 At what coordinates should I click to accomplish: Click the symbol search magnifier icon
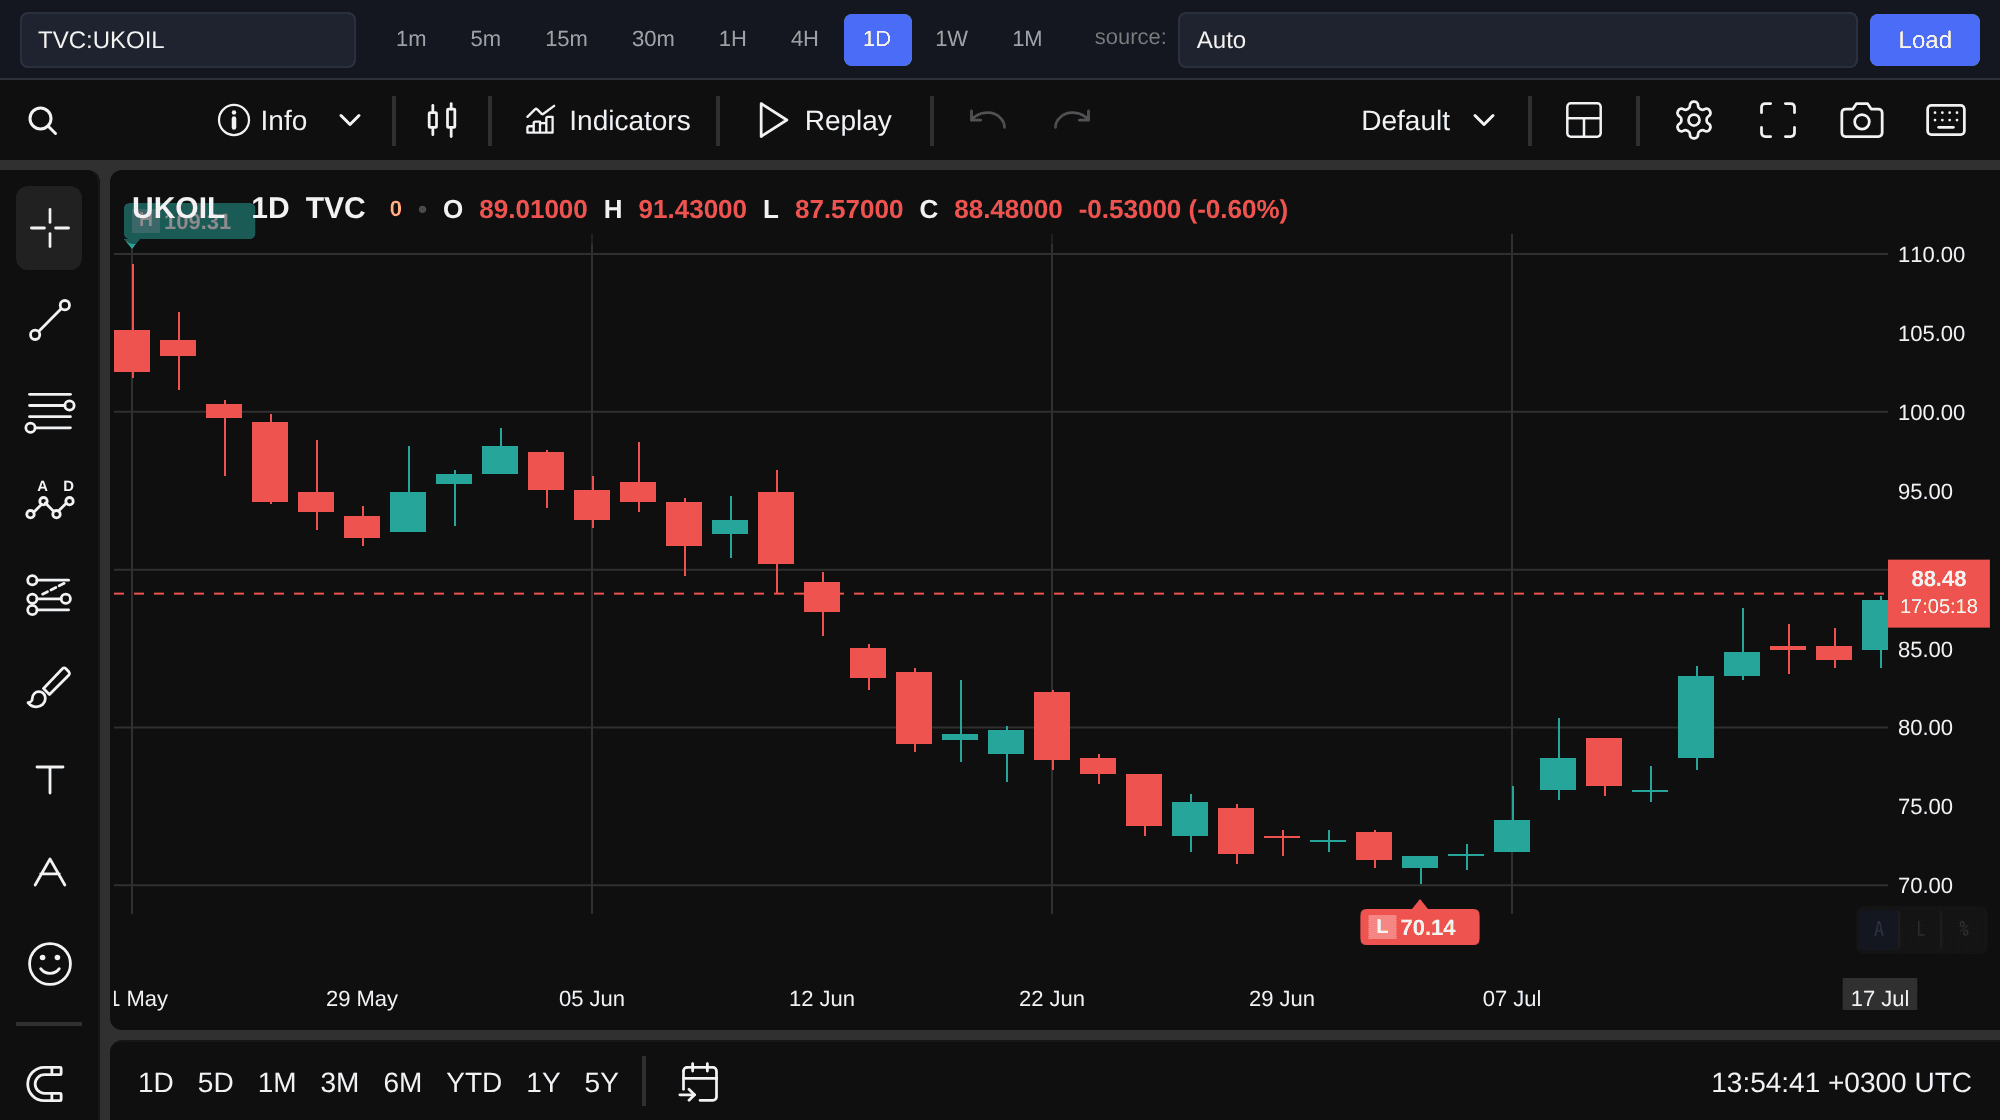42,121
